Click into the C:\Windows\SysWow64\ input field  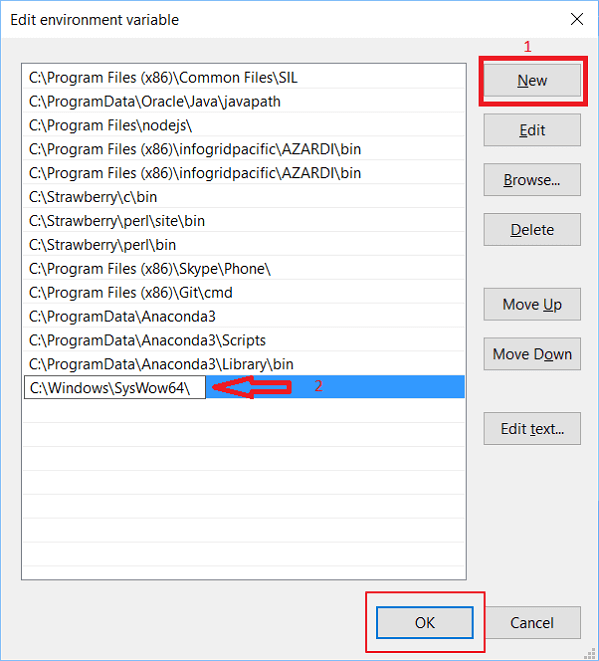(x=115, y=387)
